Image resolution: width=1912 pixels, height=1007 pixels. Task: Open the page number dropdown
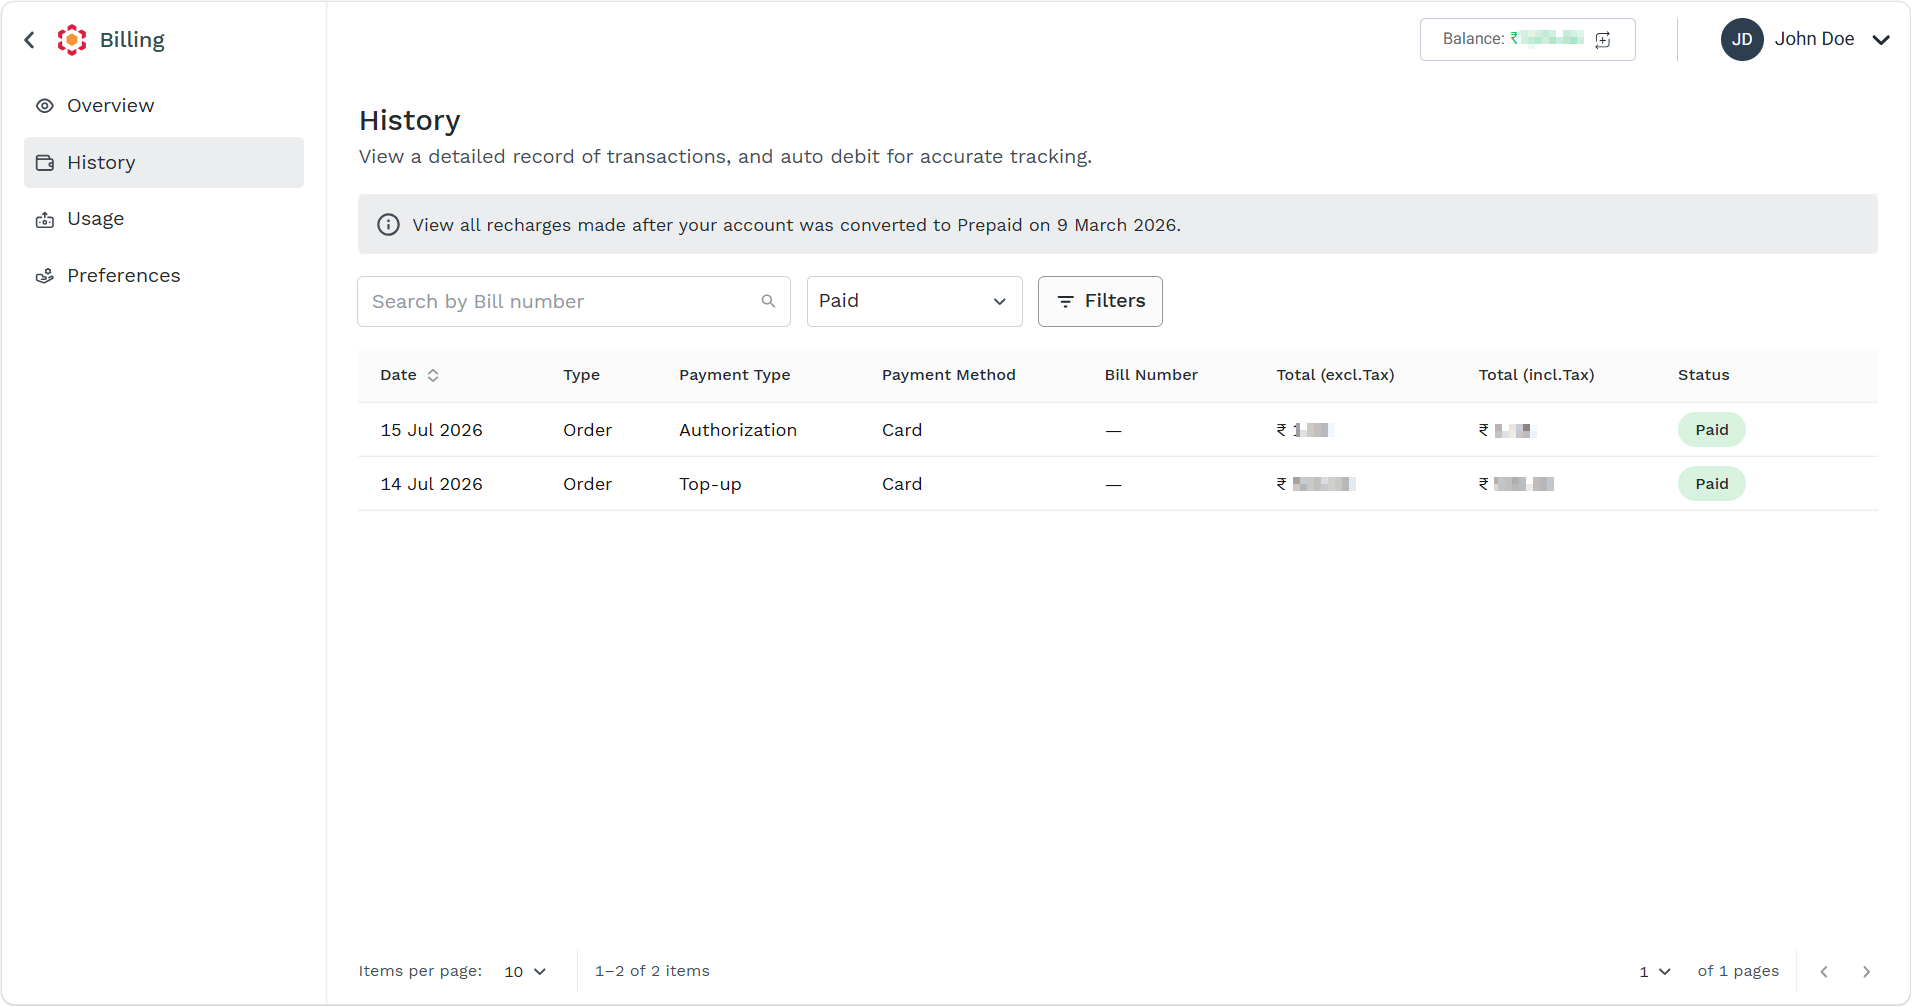(x=1655, y=972)
